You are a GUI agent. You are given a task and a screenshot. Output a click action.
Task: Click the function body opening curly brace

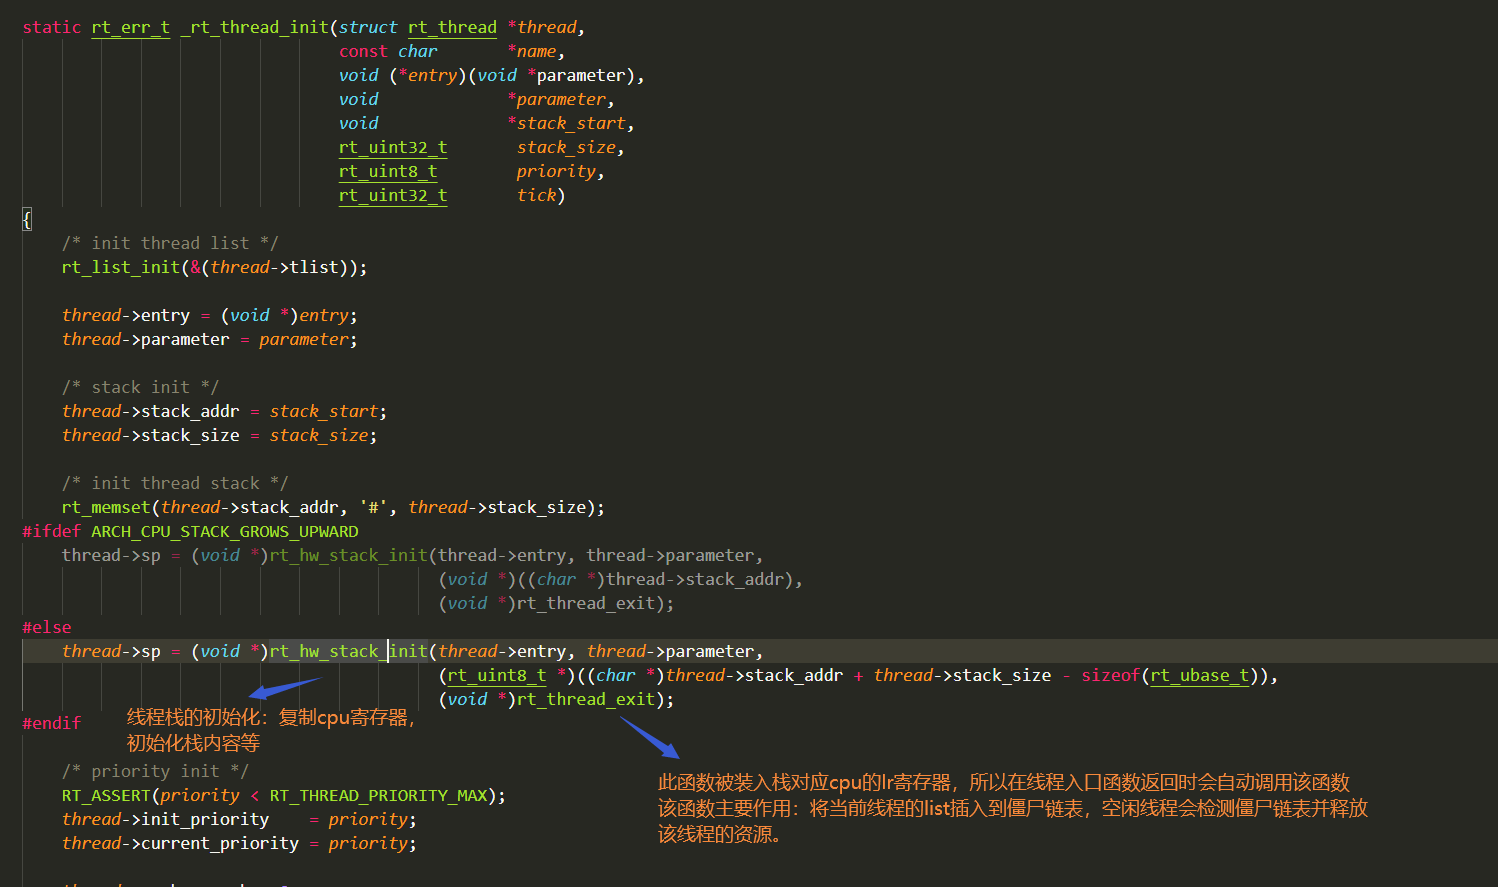[x=27, y=219]
